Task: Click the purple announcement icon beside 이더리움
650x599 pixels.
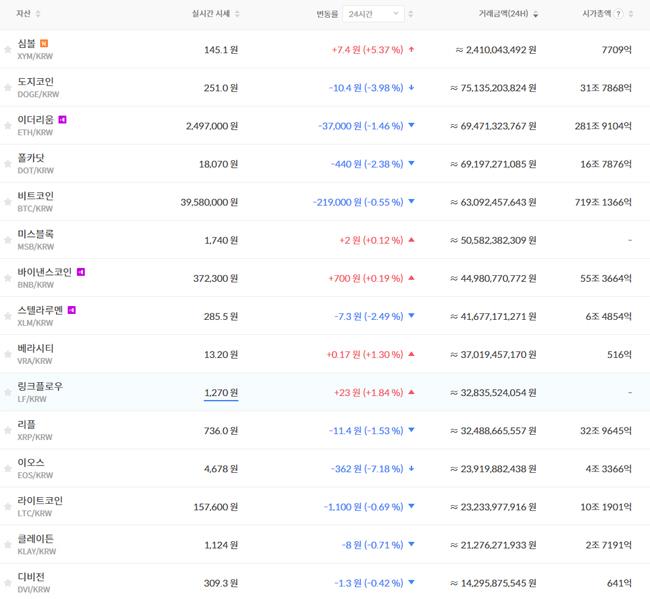Action: click(62, 120)
